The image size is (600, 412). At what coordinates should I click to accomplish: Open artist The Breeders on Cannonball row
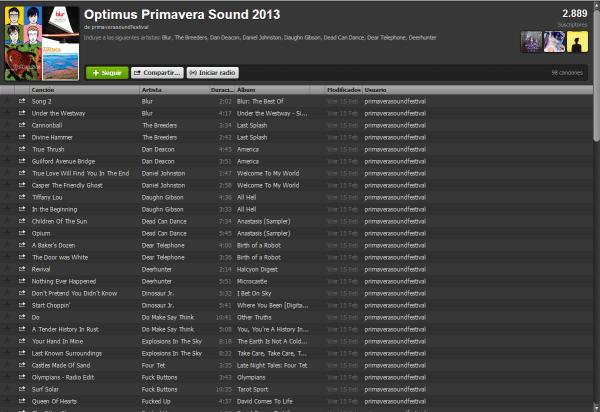pyautogui.click(x=159, y=125)
